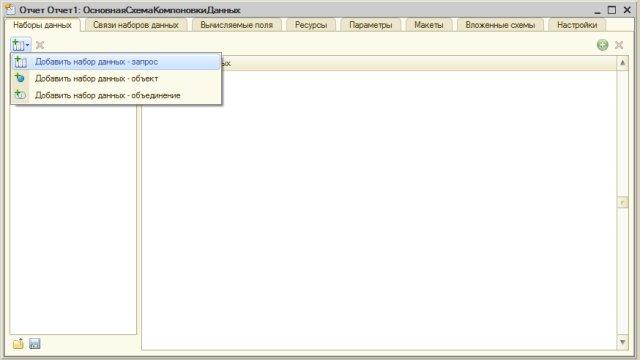Click the scrollbar down arrow

tap(622, 342)
